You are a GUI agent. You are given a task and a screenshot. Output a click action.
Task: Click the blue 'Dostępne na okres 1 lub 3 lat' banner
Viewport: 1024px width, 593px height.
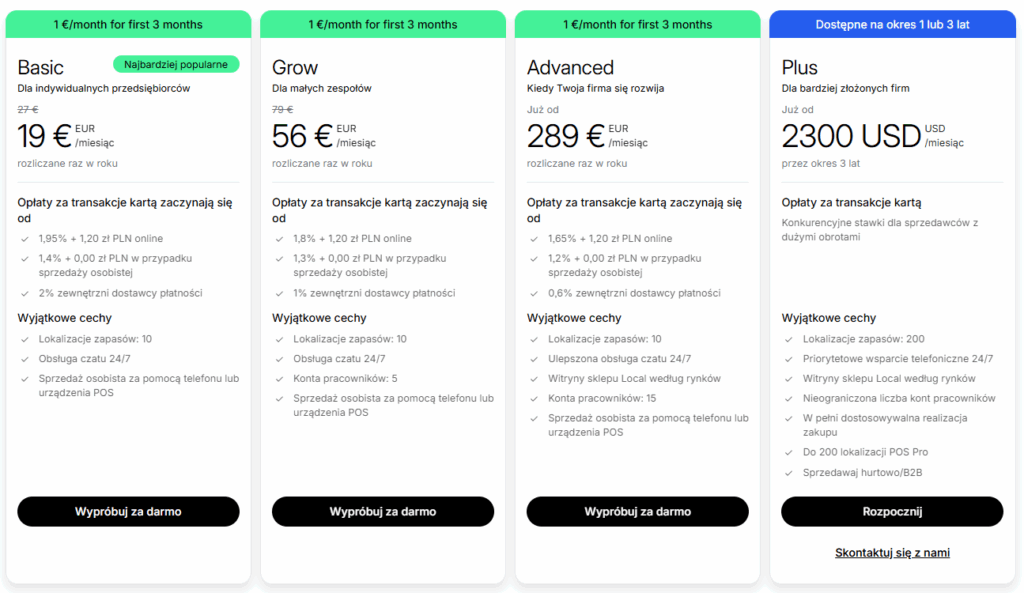coord(892,24)
